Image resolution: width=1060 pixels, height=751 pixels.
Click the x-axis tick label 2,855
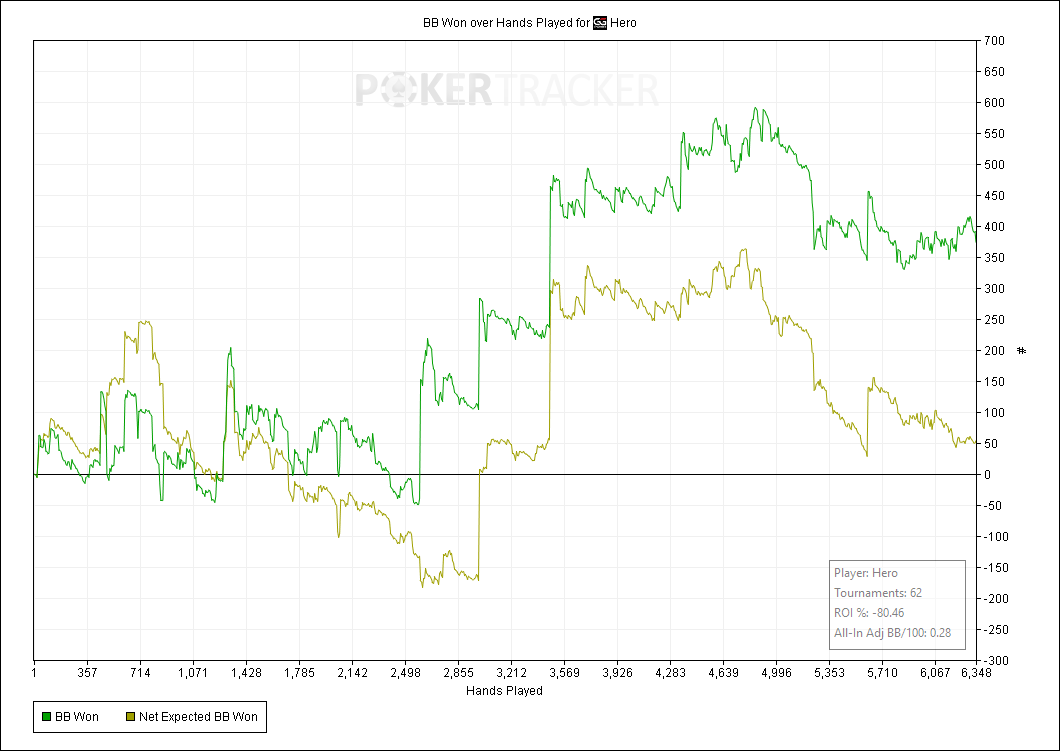pos(458,673)
